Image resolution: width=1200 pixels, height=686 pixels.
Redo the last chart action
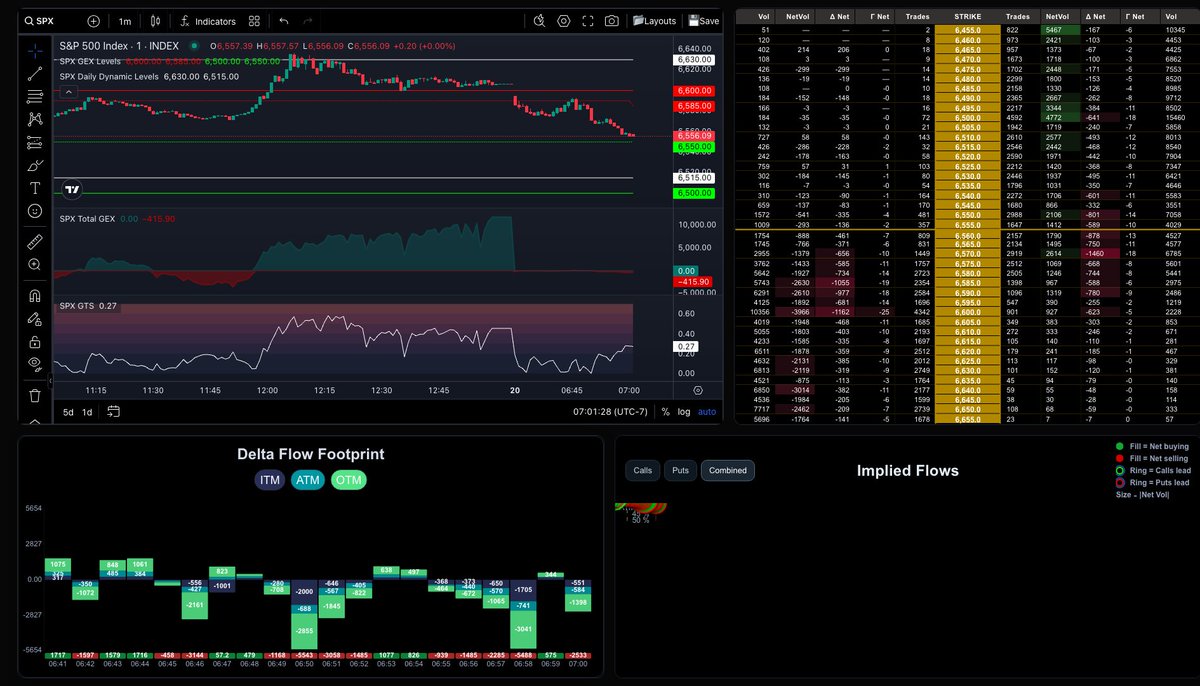pos(308,21)
